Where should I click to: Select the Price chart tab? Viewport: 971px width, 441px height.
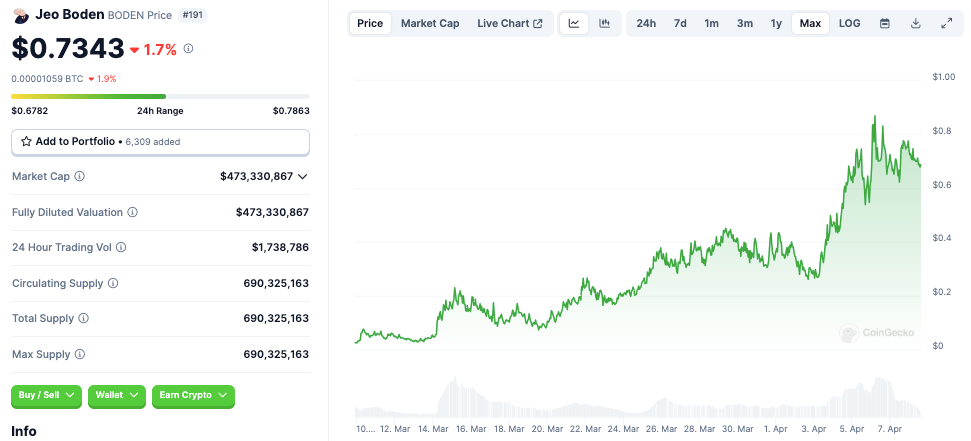coord(370,24)
